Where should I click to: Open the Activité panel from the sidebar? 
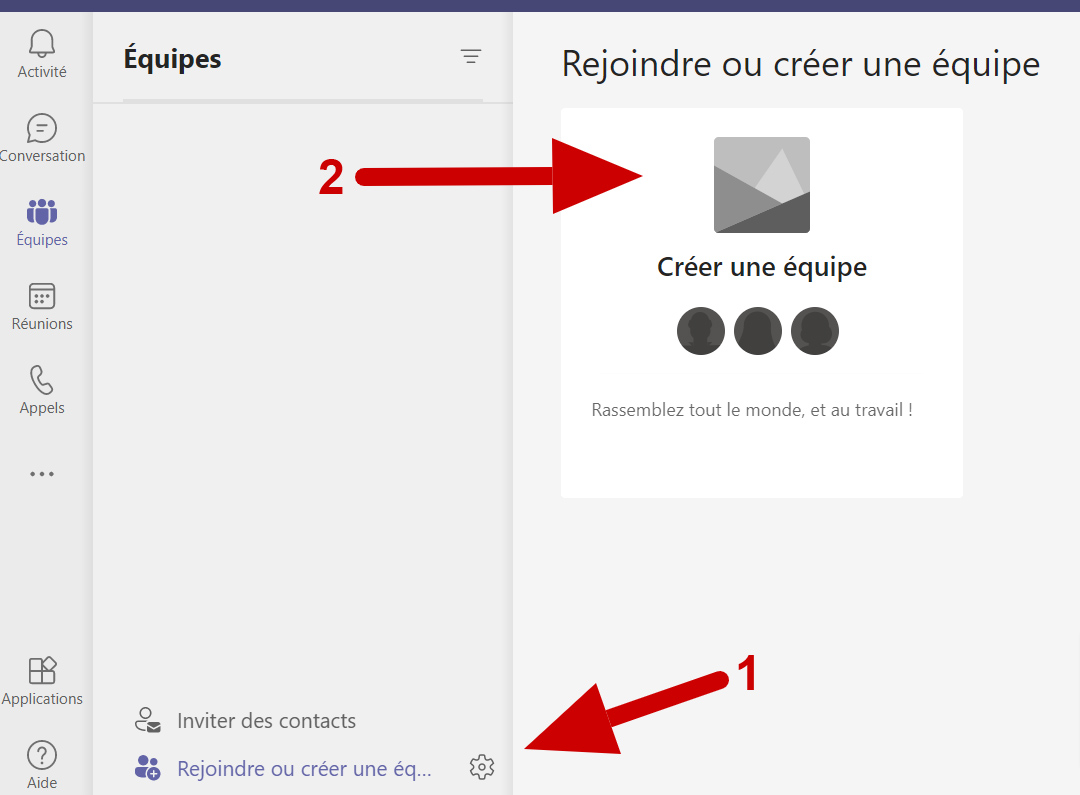(41, 52)
